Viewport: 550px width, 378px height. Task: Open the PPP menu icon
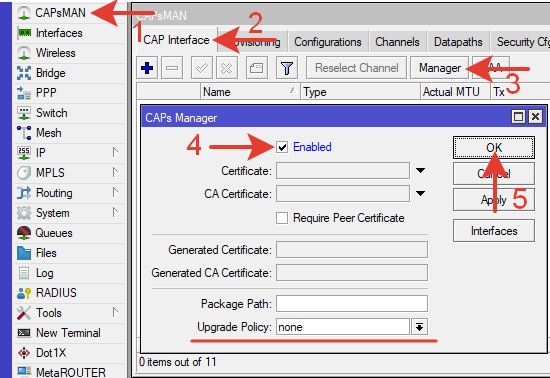pos(24,93)
